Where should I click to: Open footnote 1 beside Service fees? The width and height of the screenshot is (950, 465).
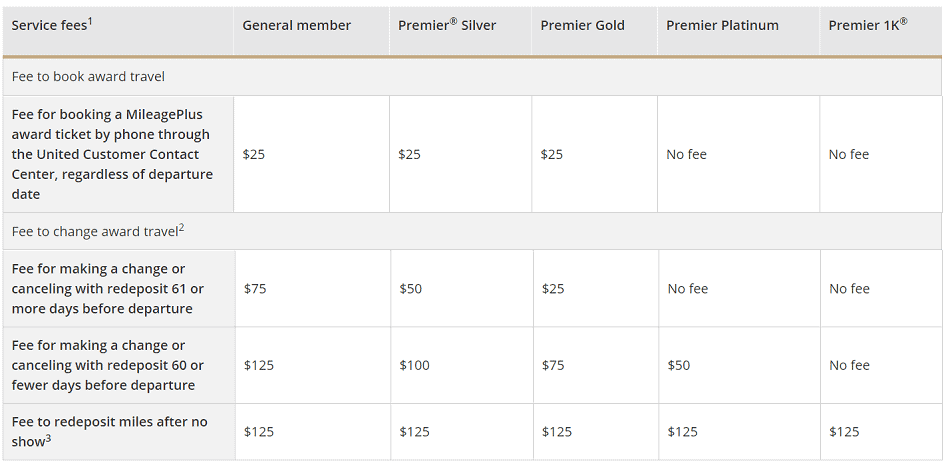[x=90, y=20]
